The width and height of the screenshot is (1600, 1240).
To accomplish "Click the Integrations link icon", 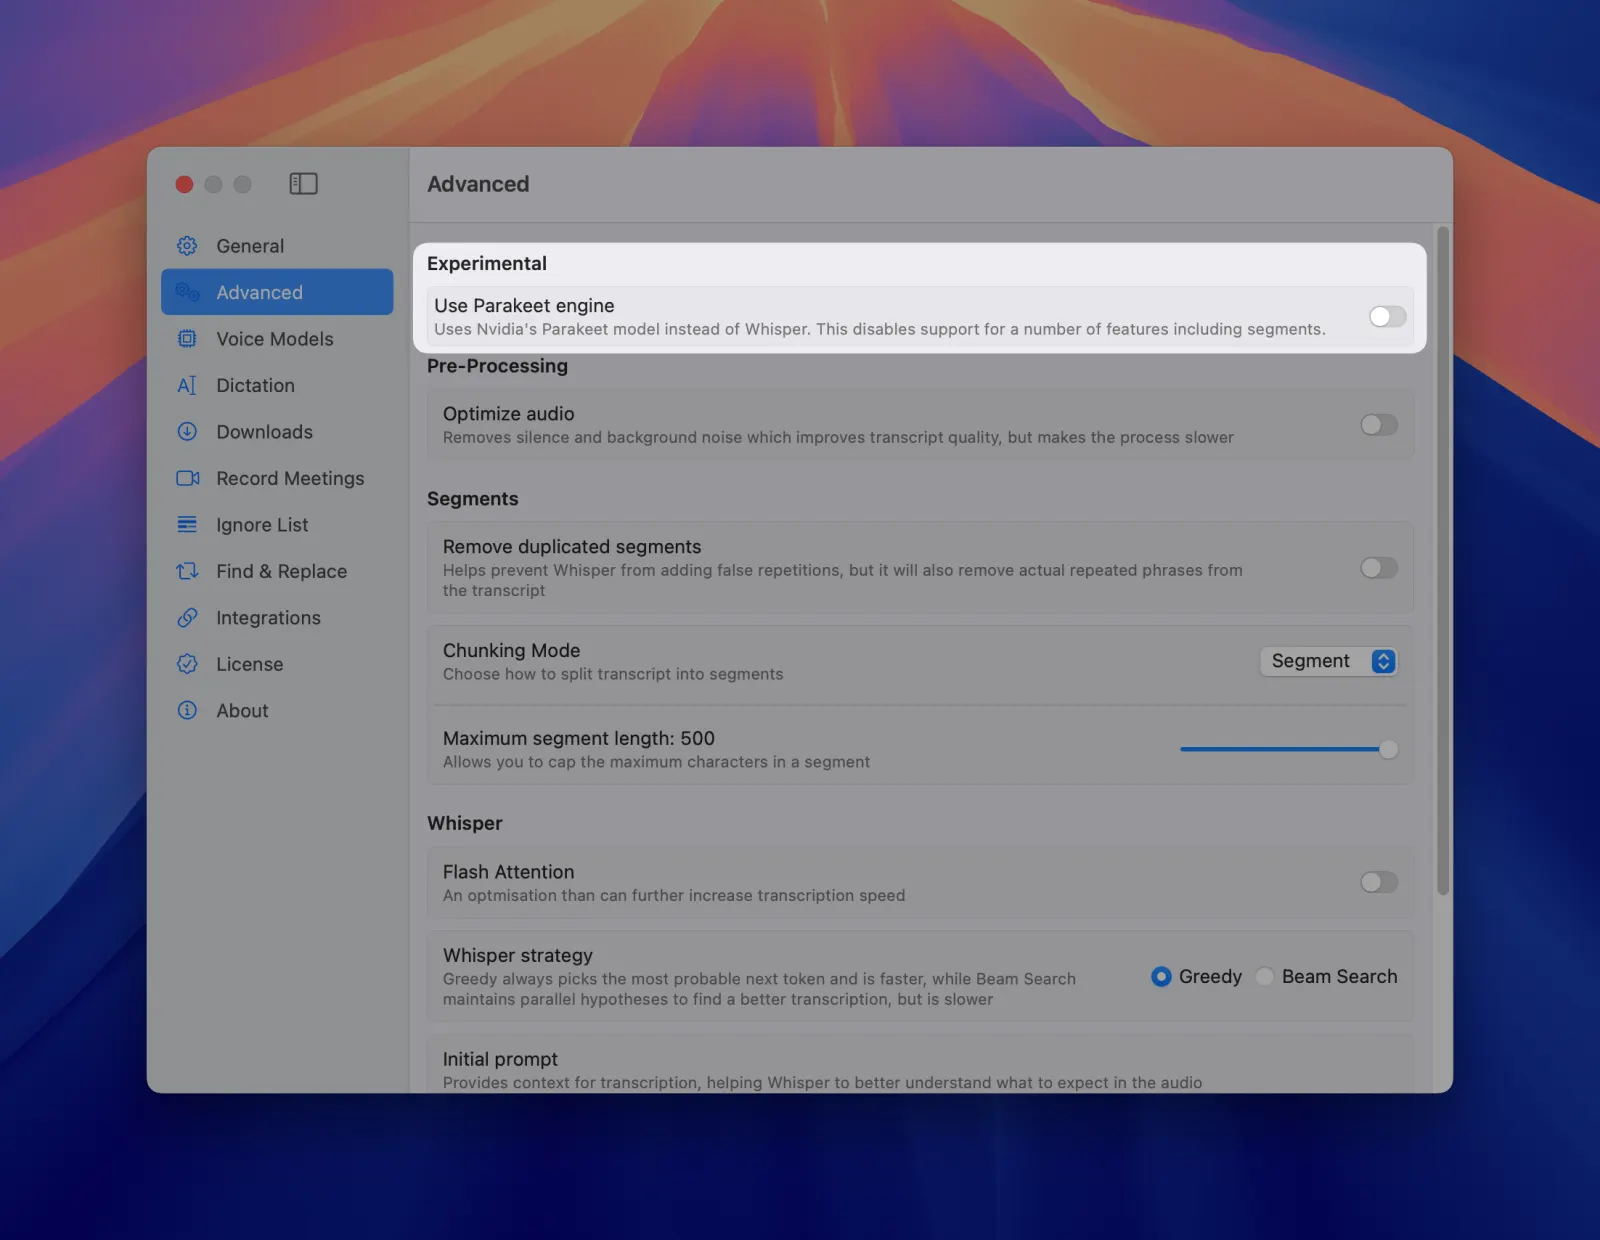I will pyautogui.click(x=187, y=618).
